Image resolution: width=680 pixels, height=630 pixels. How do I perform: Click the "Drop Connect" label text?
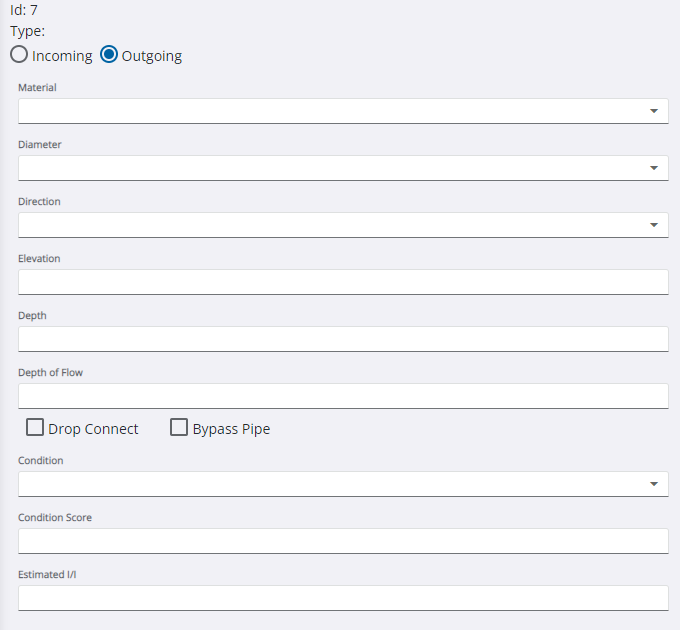point(93,429)
